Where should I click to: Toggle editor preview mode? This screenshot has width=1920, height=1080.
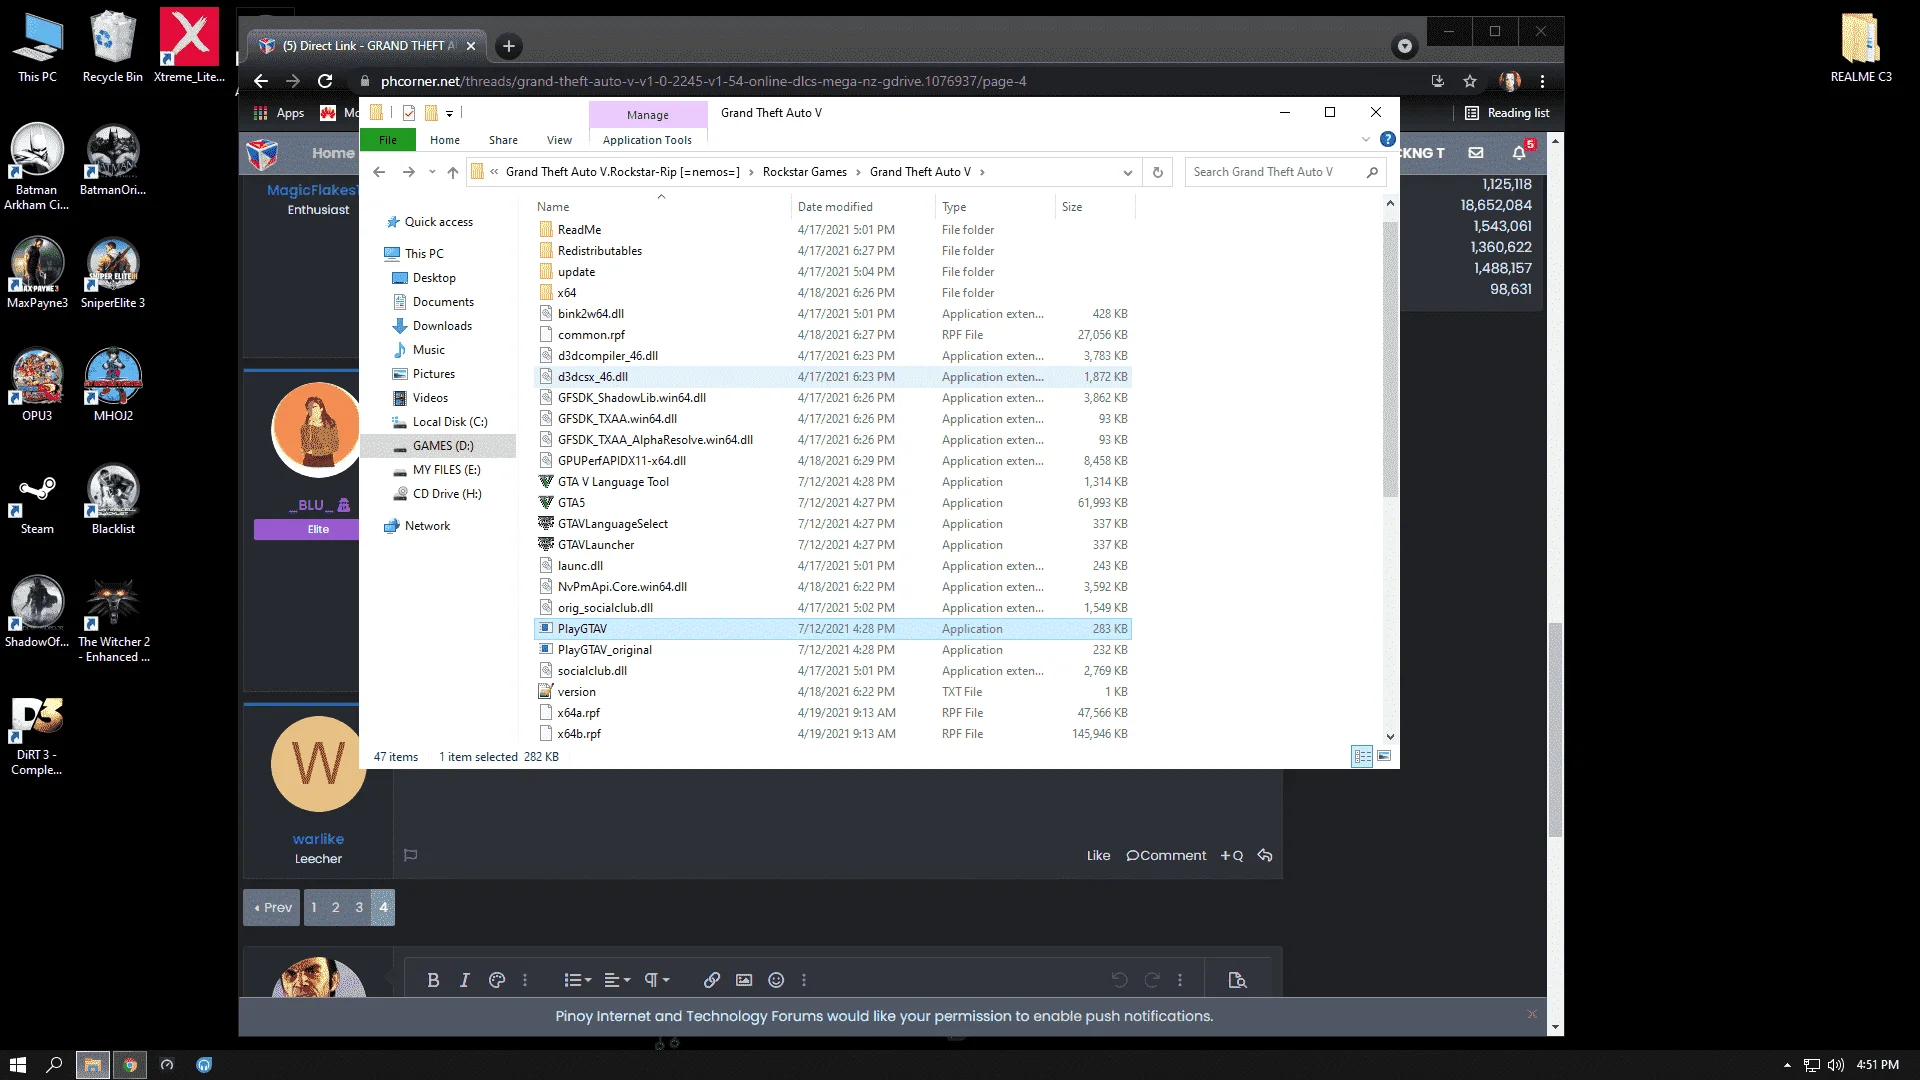1237,980
